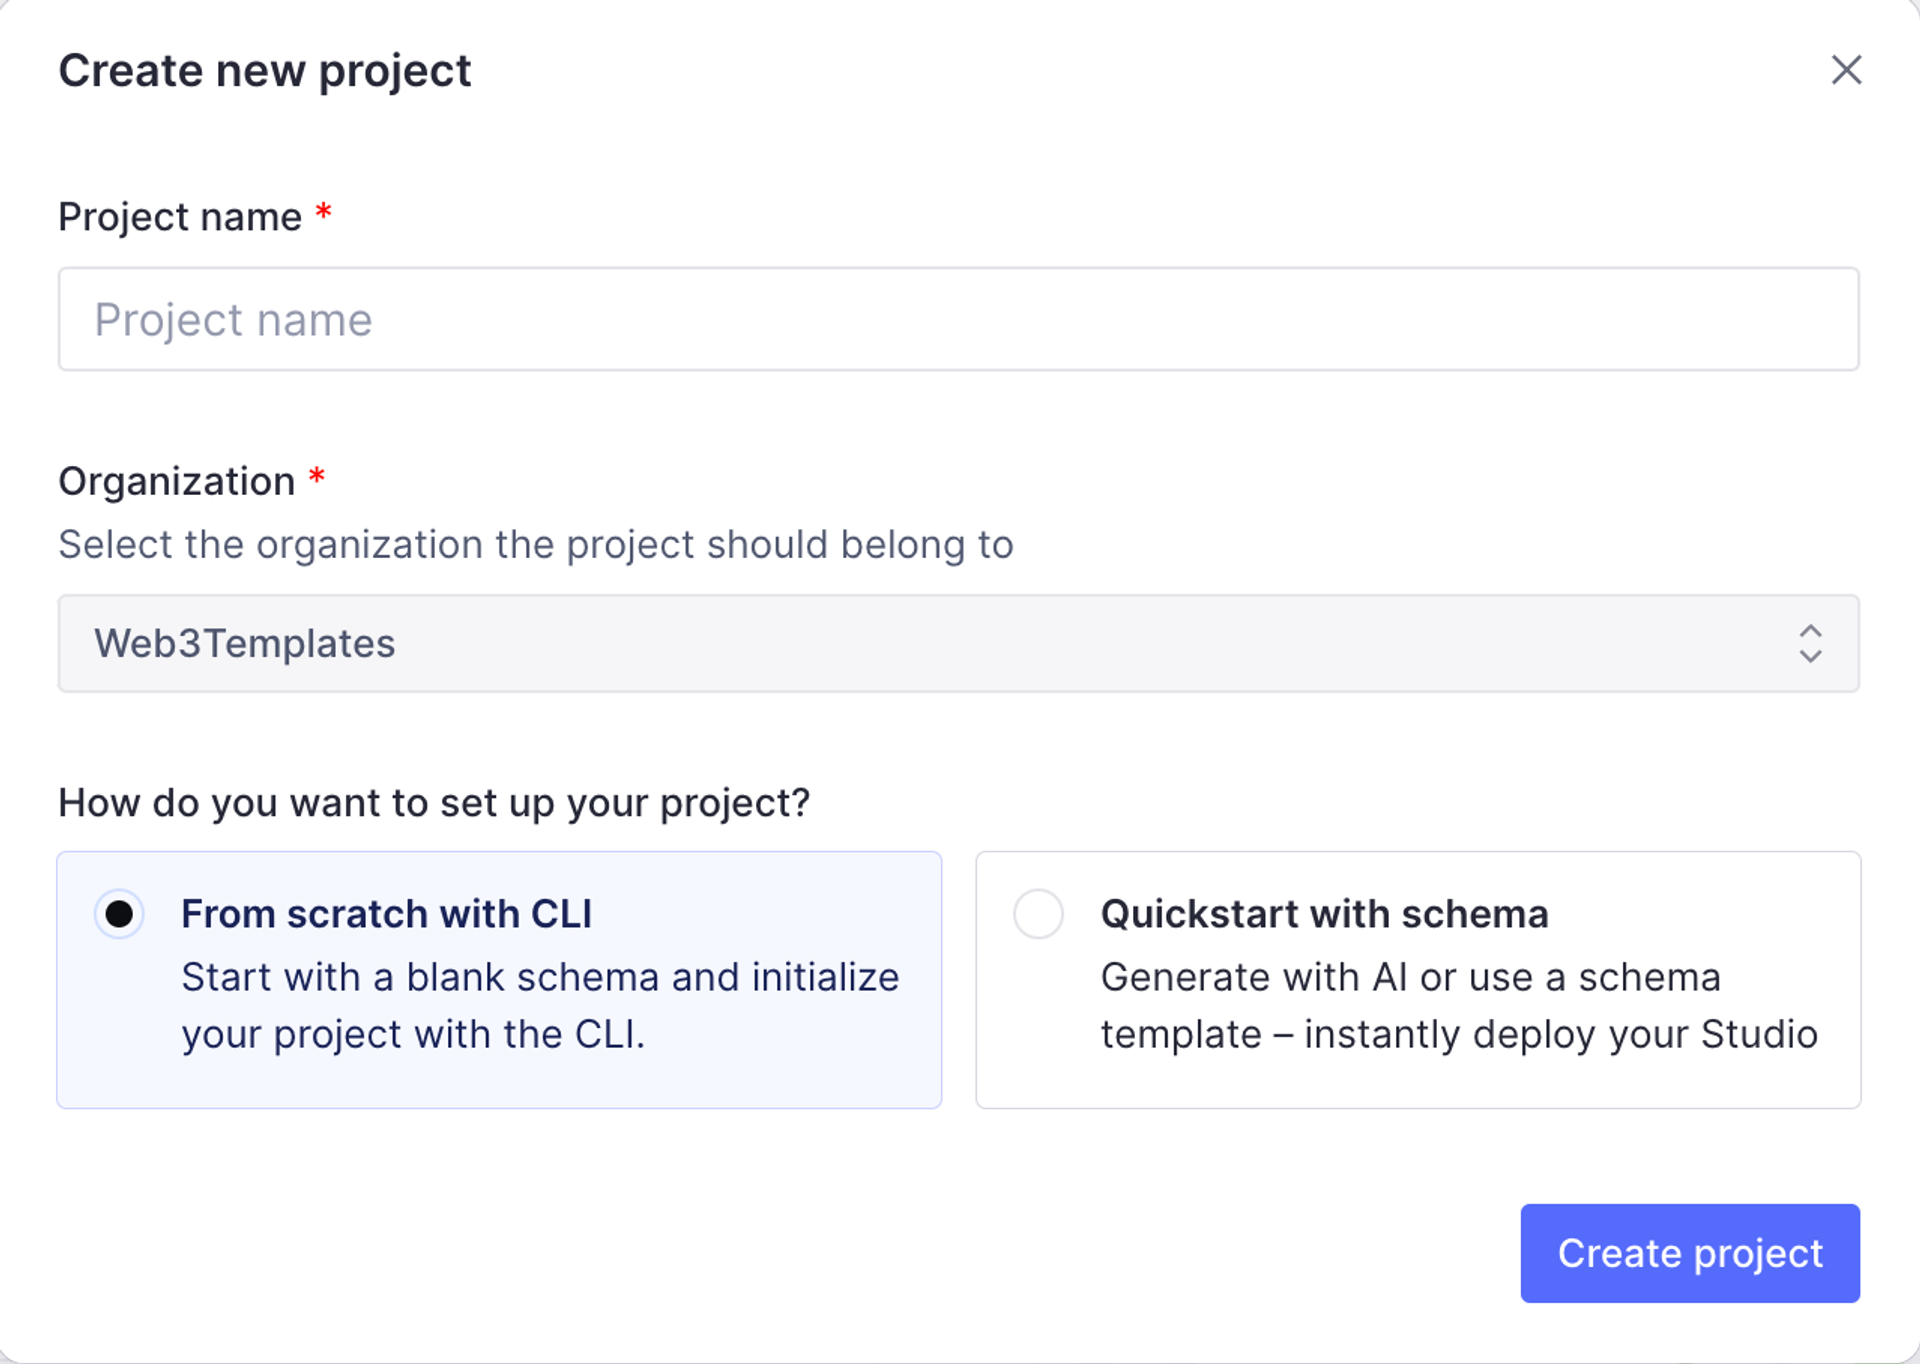The image size is (1920, 1364).
Task: Click inside the Project name text field
Action: tap(958, 319)
